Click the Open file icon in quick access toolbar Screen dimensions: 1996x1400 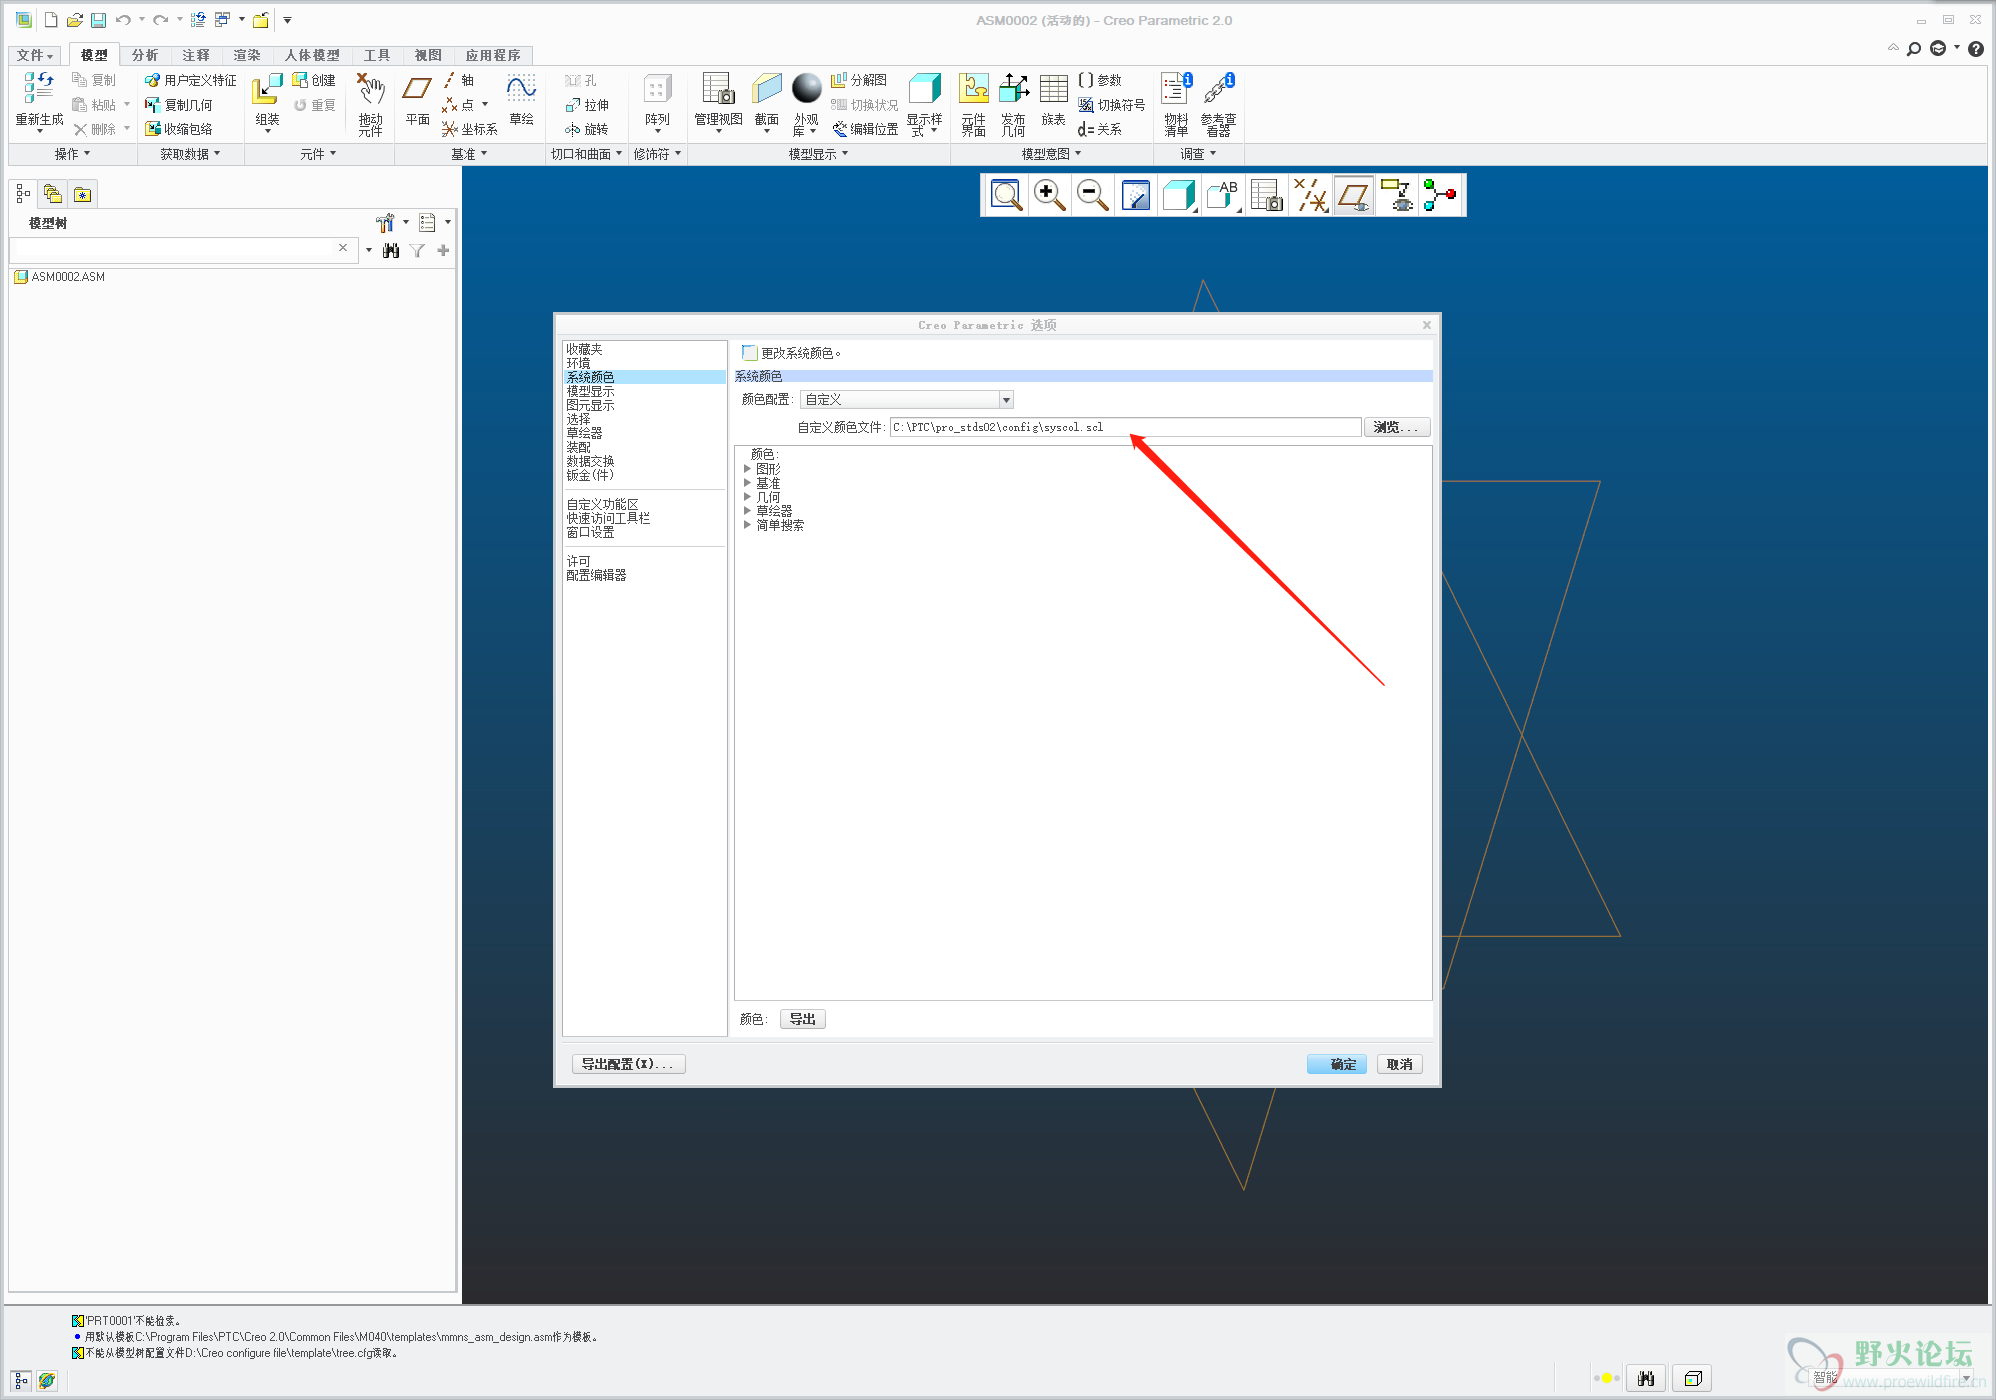click(x=74, y=20)
